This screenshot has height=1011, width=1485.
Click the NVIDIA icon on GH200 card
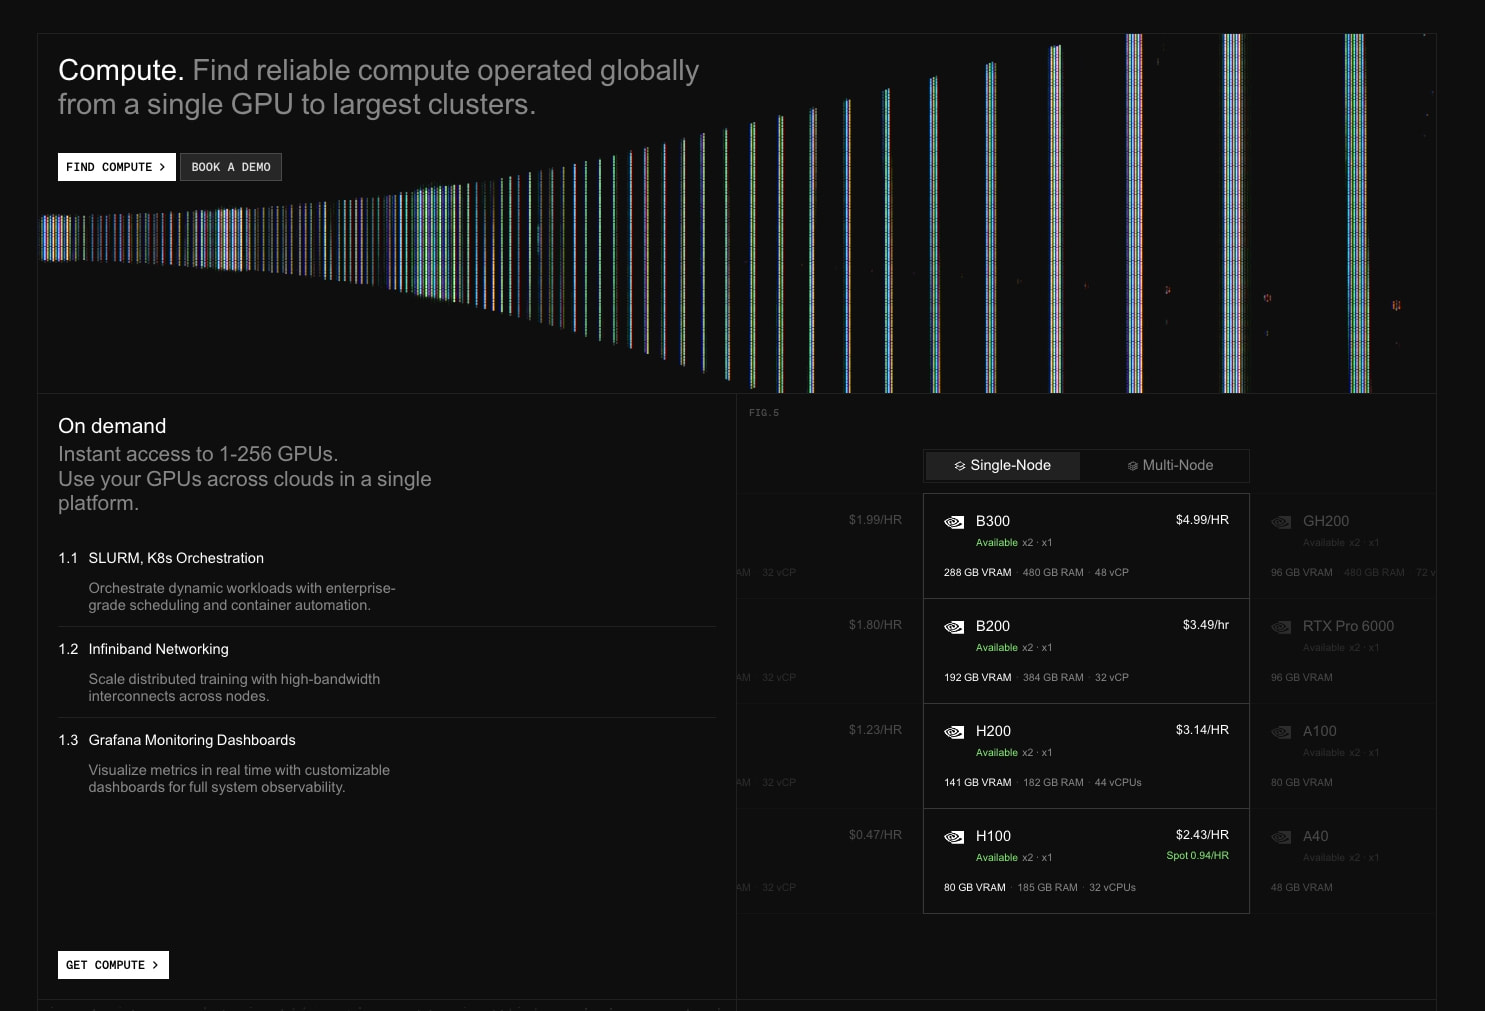[1281, 522]
